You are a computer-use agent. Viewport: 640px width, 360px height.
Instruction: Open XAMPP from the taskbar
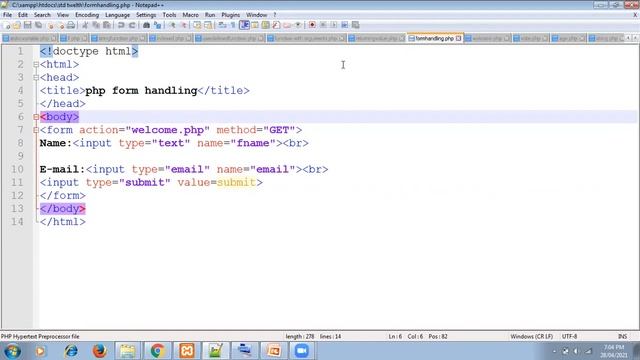pyautogui.click(x=187, y=351)
